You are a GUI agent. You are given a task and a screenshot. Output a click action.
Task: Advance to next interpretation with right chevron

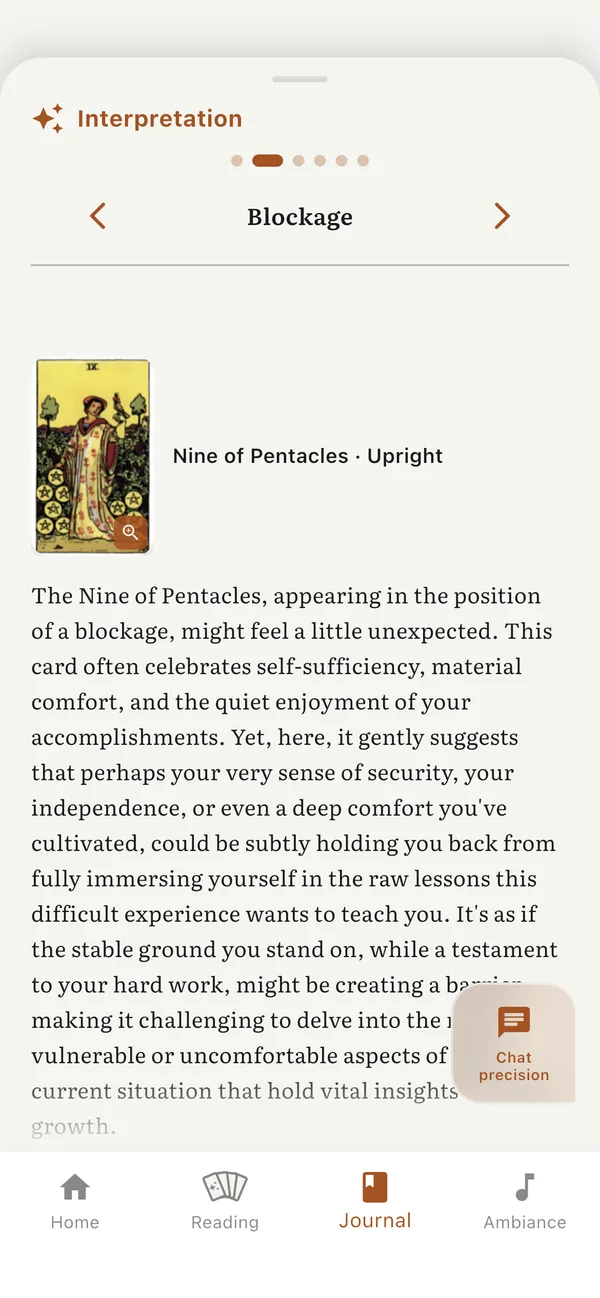tap(502, 216)
